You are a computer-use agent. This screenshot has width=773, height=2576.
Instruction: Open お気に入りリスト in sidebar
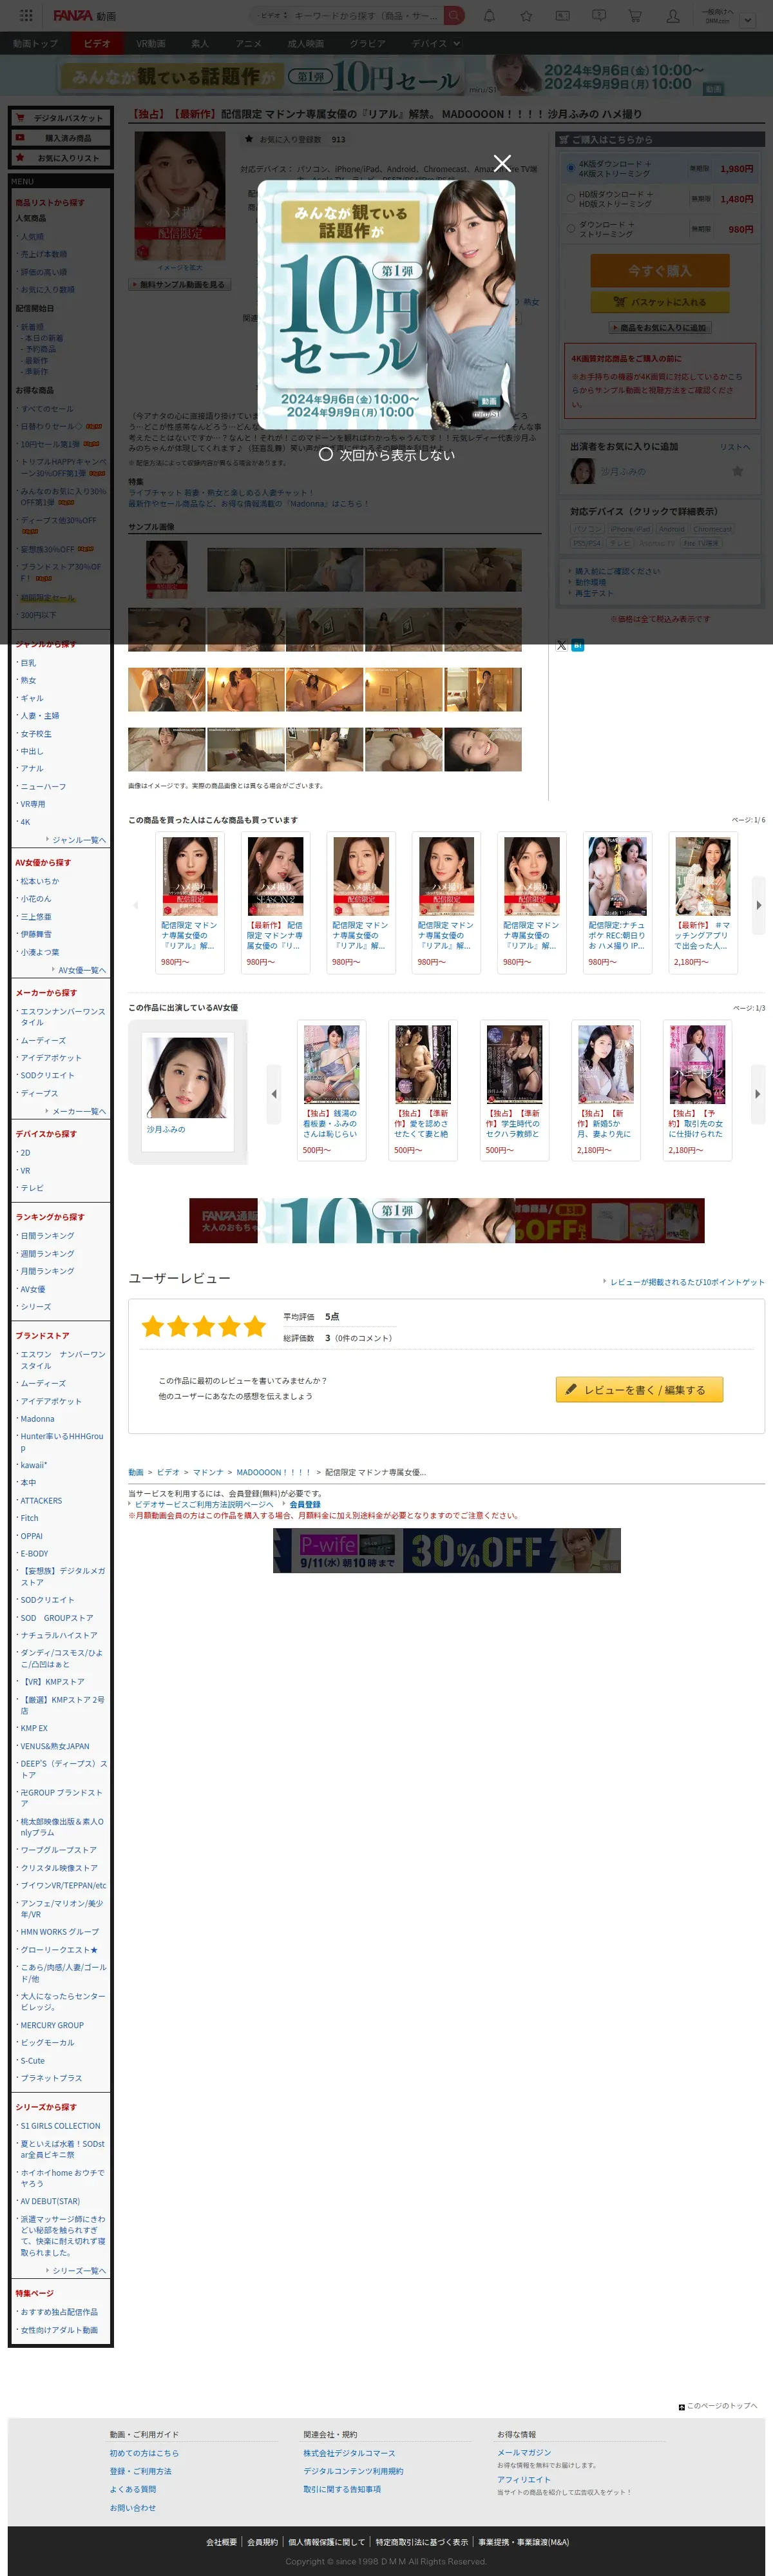point(61,157)
